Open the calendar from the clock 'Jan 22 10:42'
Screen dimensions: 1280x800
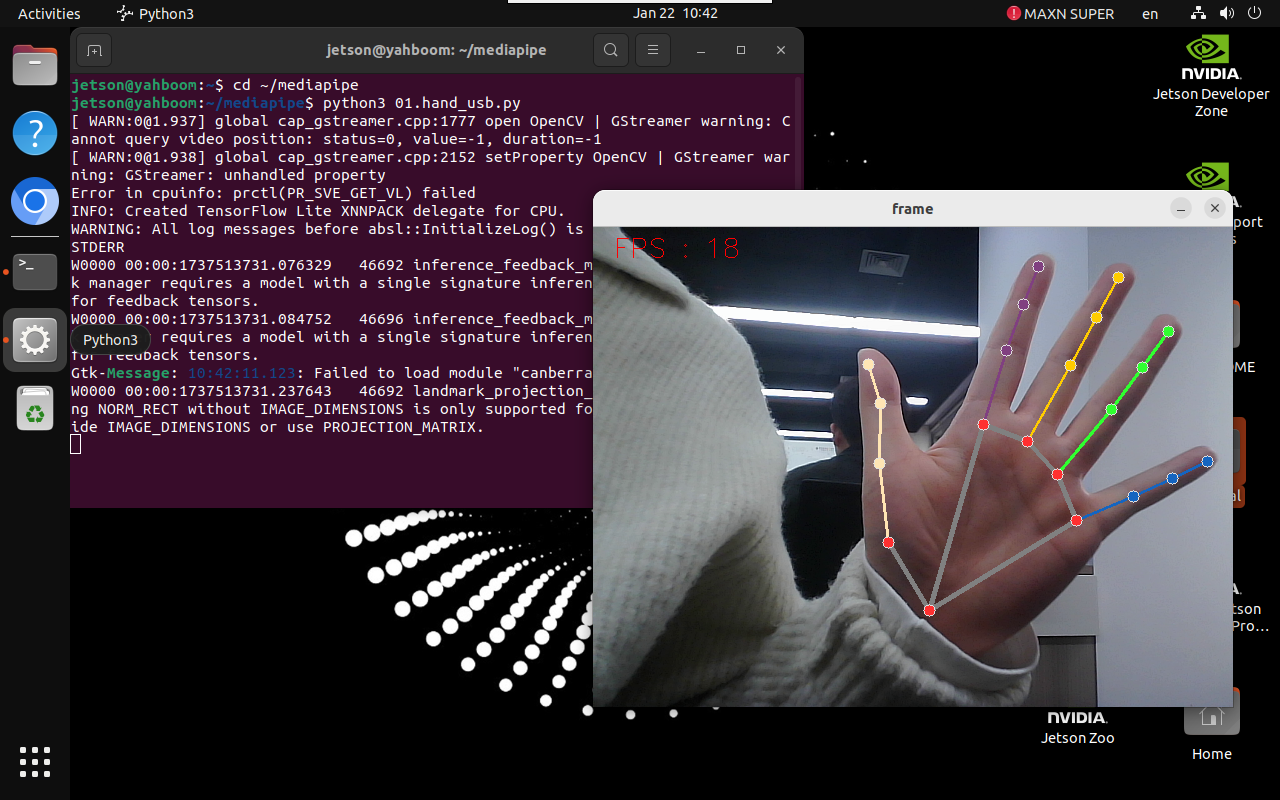676,14
